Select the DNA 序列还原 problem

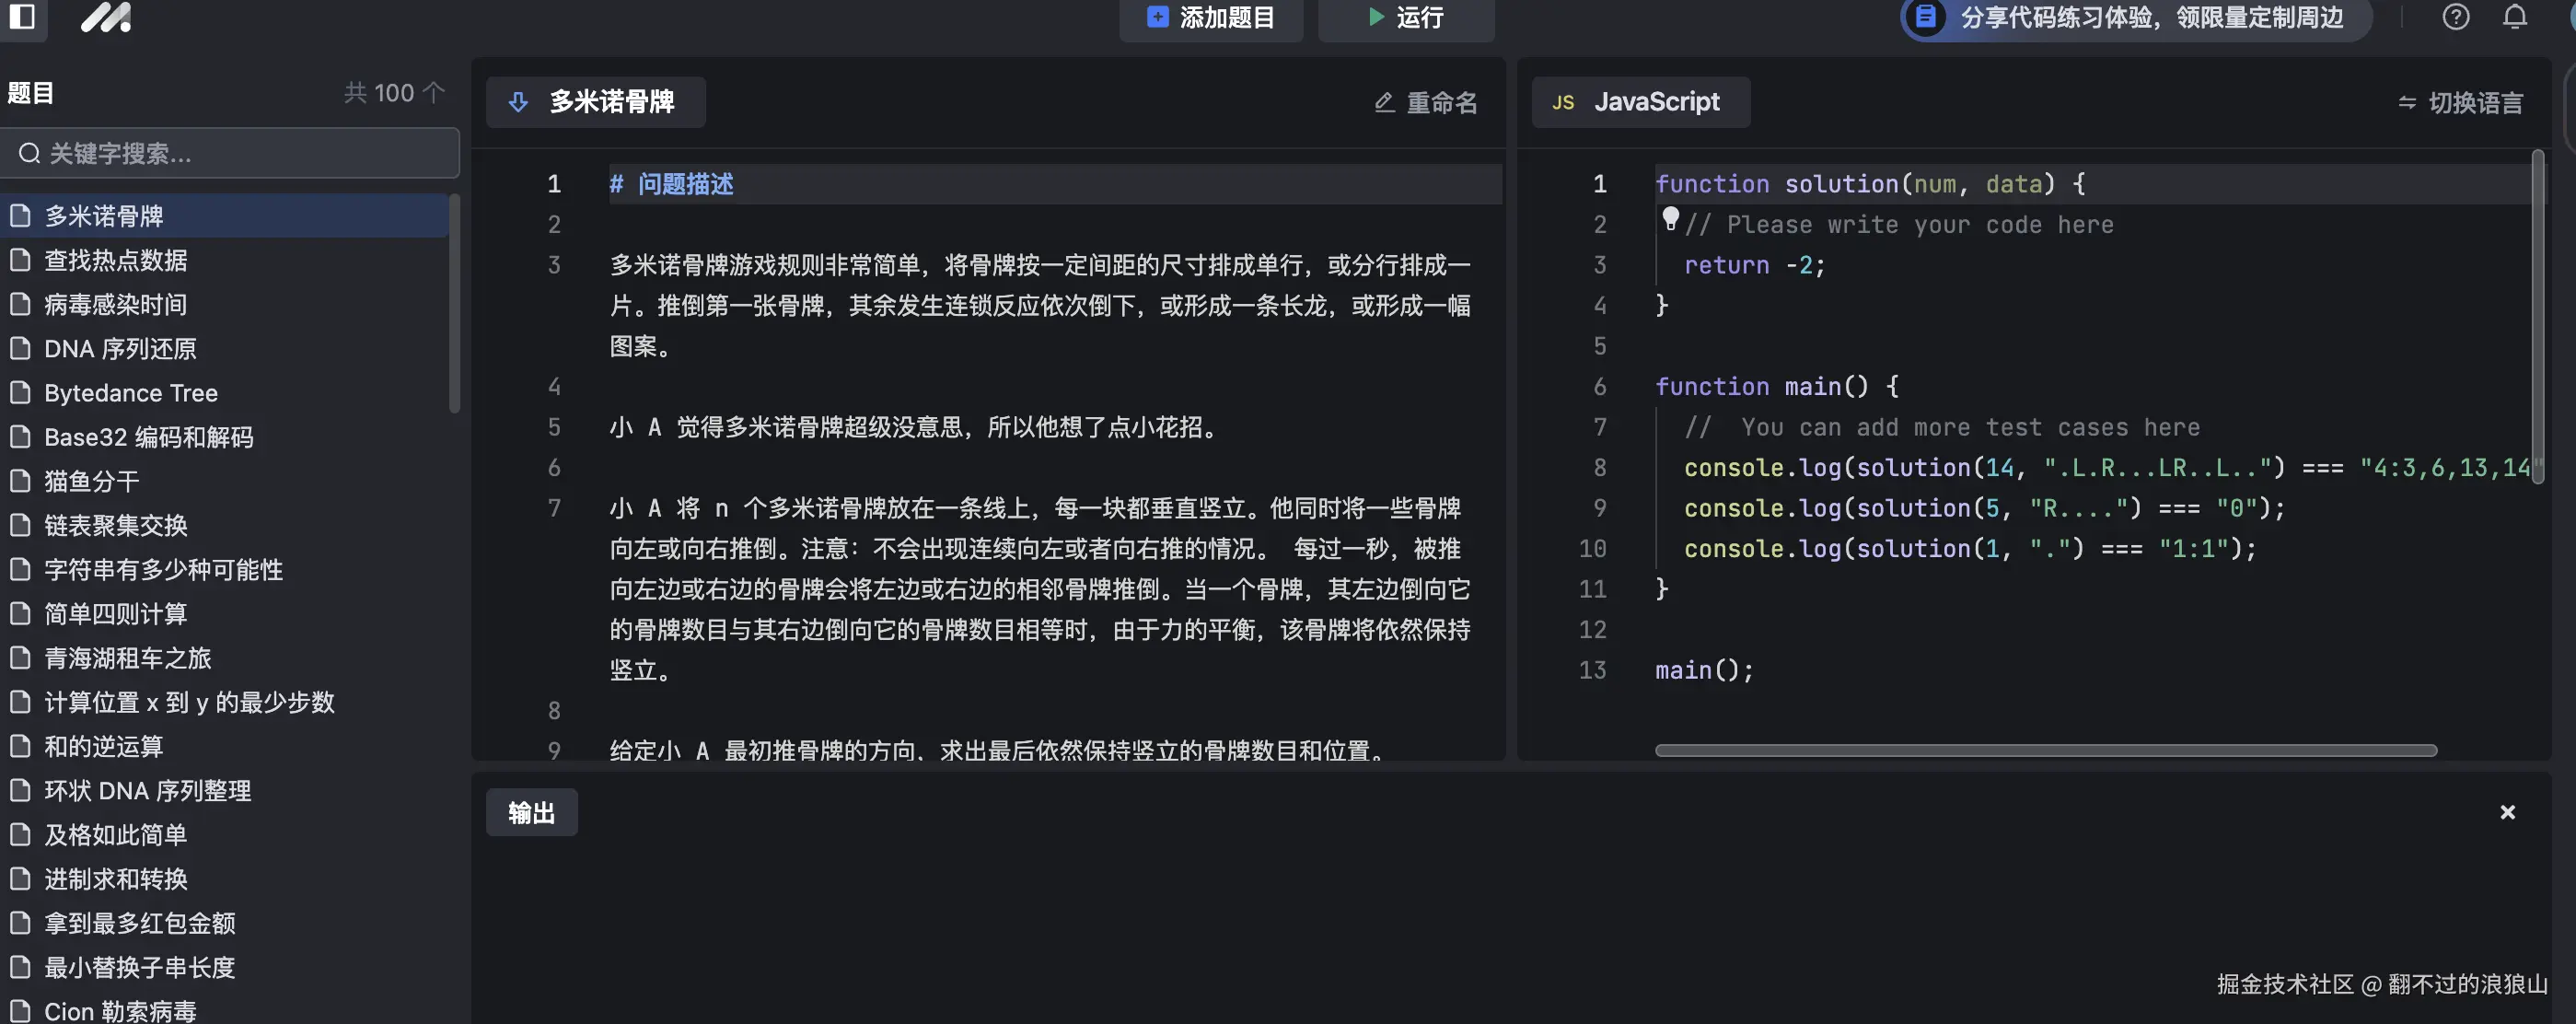(x=120, y=348)
